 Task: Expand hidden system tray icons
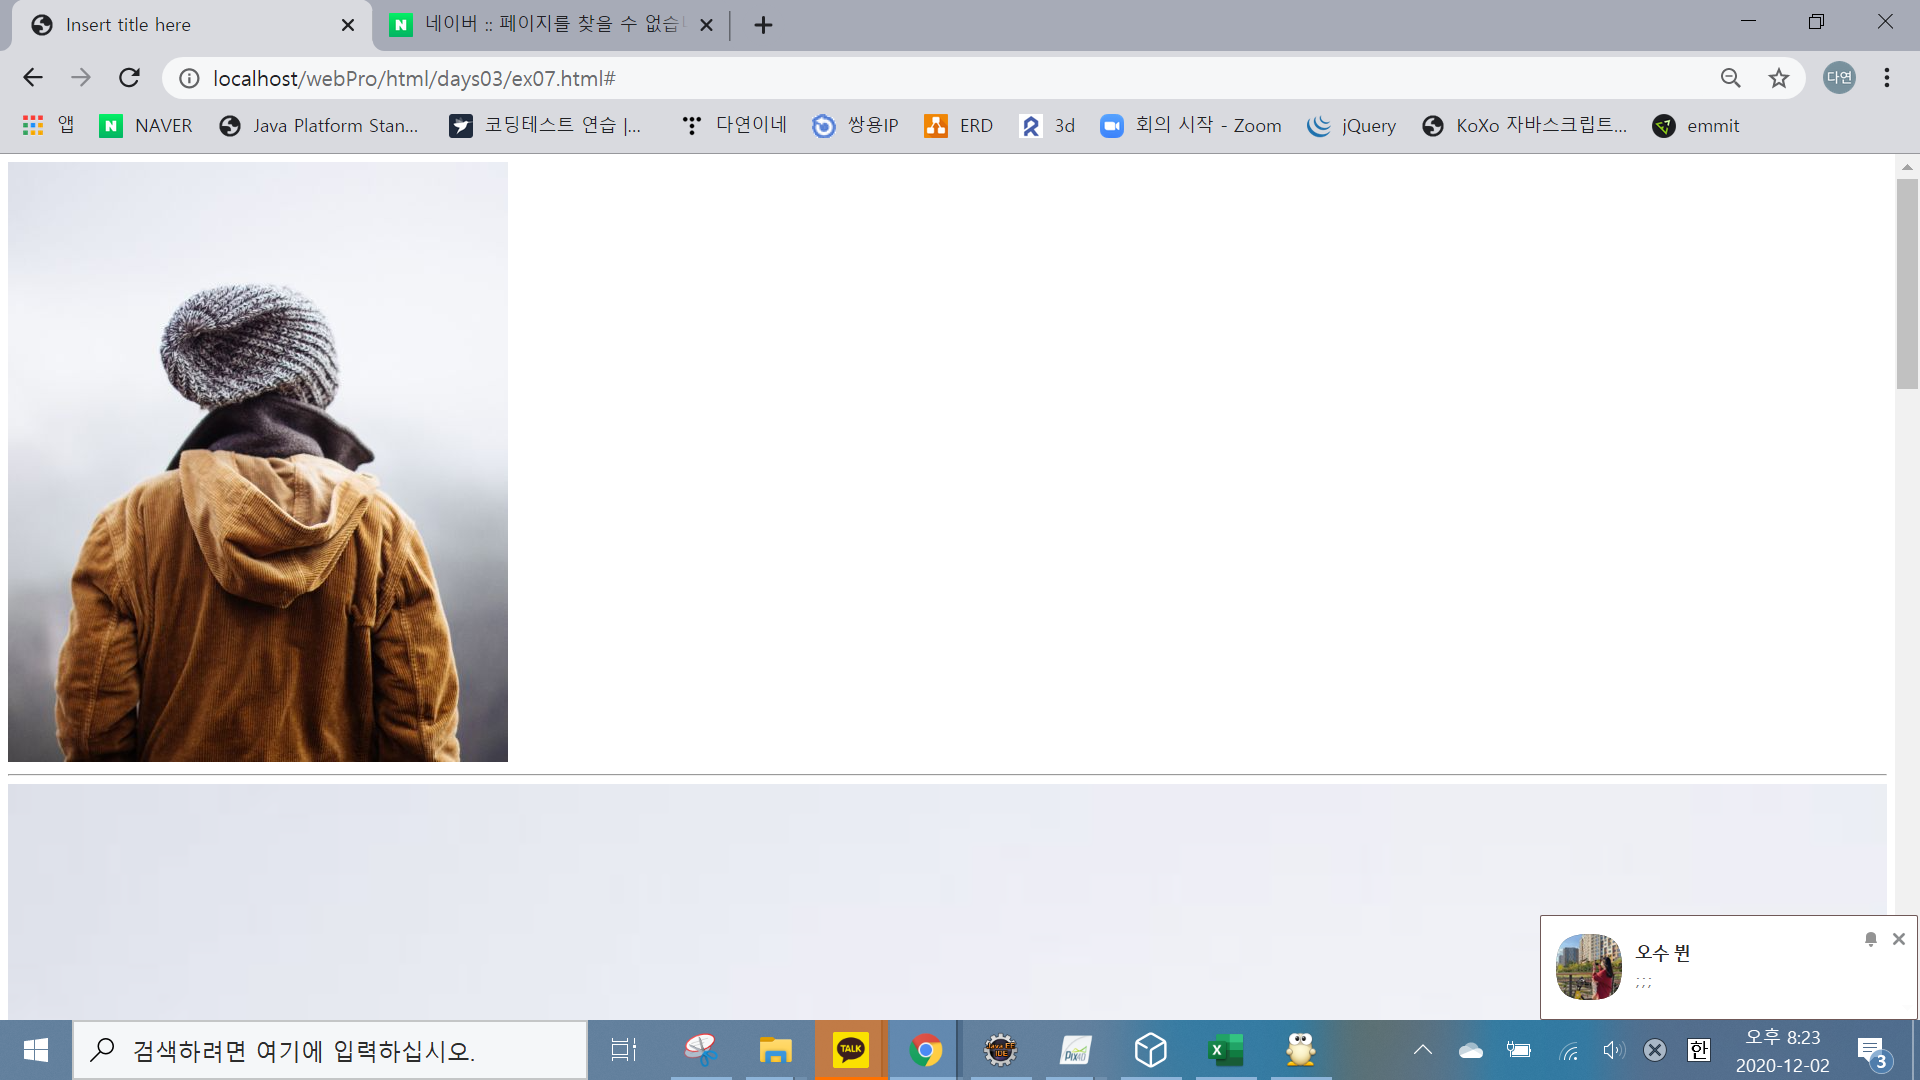(1422, 1050)
